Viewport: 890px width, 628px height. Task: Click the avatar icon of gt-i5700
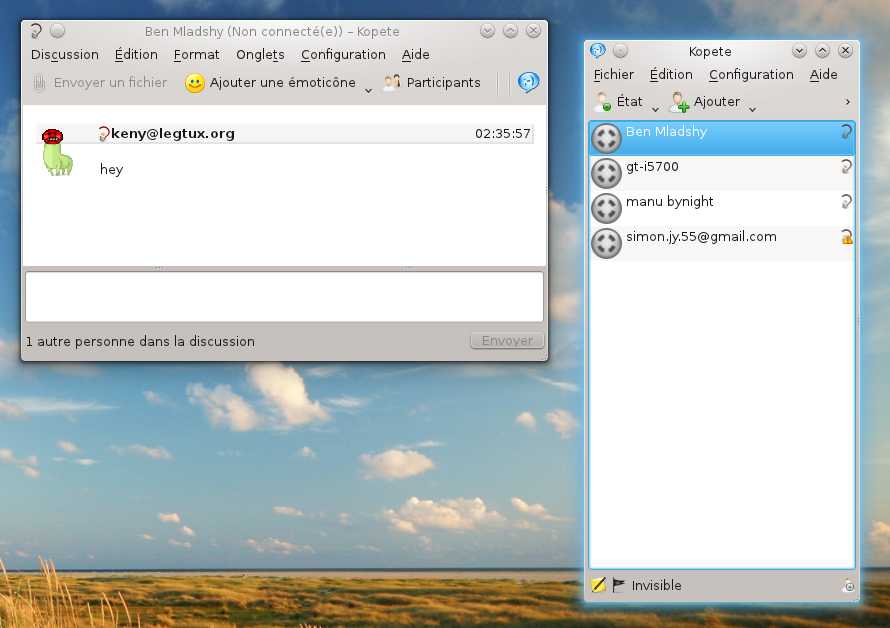[x=606, y=173]
